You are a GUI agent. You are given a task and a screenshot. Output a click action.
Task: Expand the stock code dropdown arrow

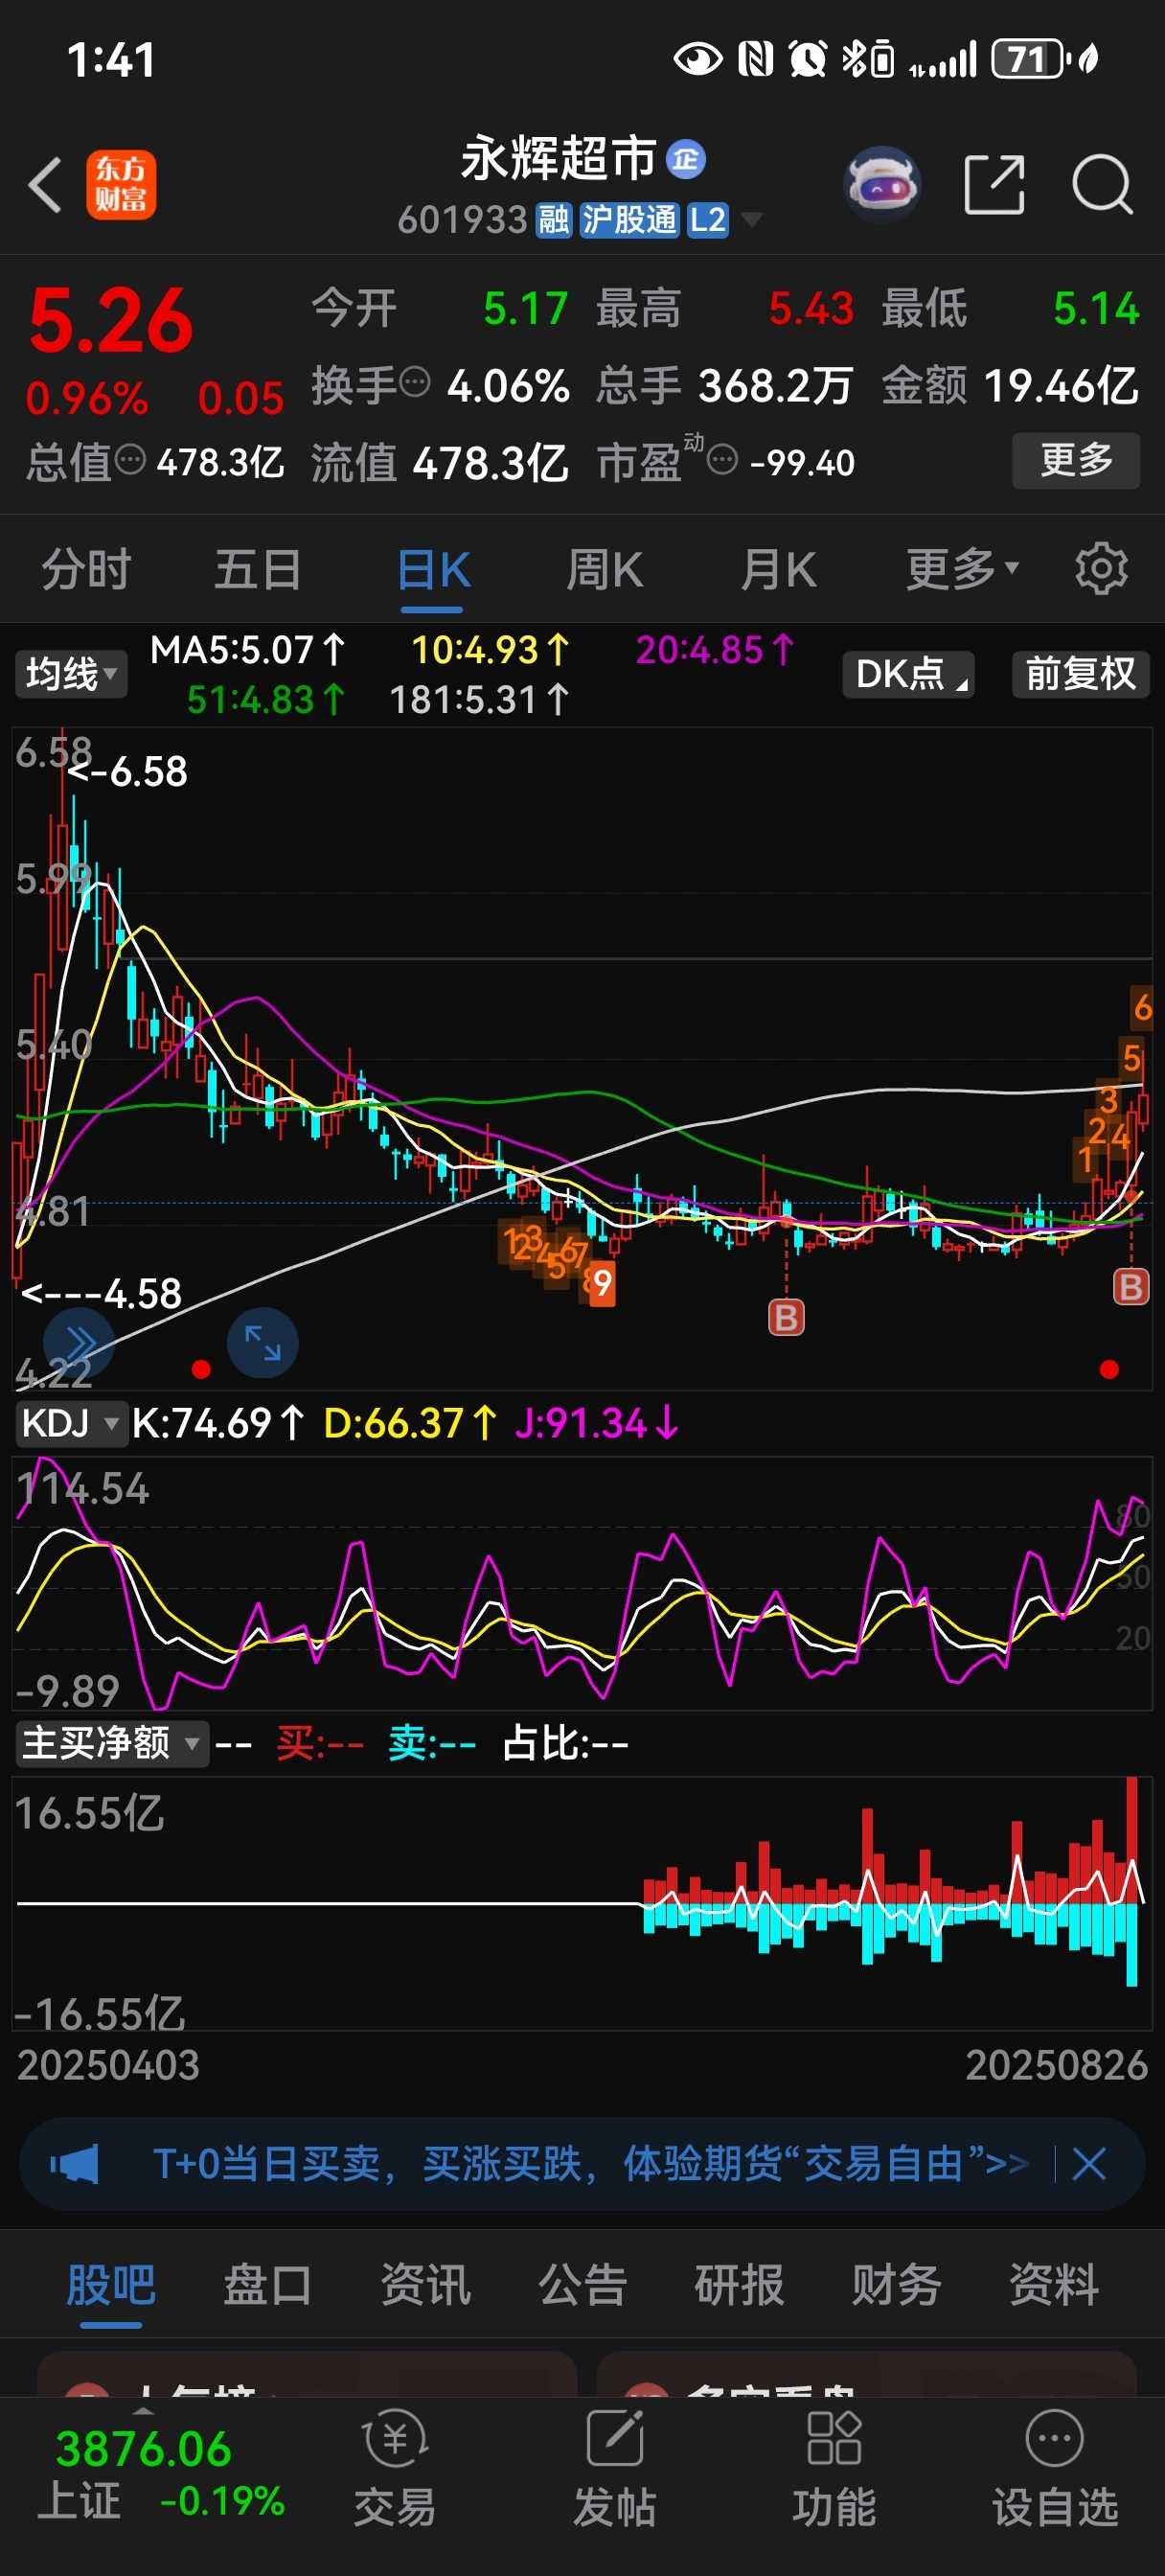(x=751, y=219)
